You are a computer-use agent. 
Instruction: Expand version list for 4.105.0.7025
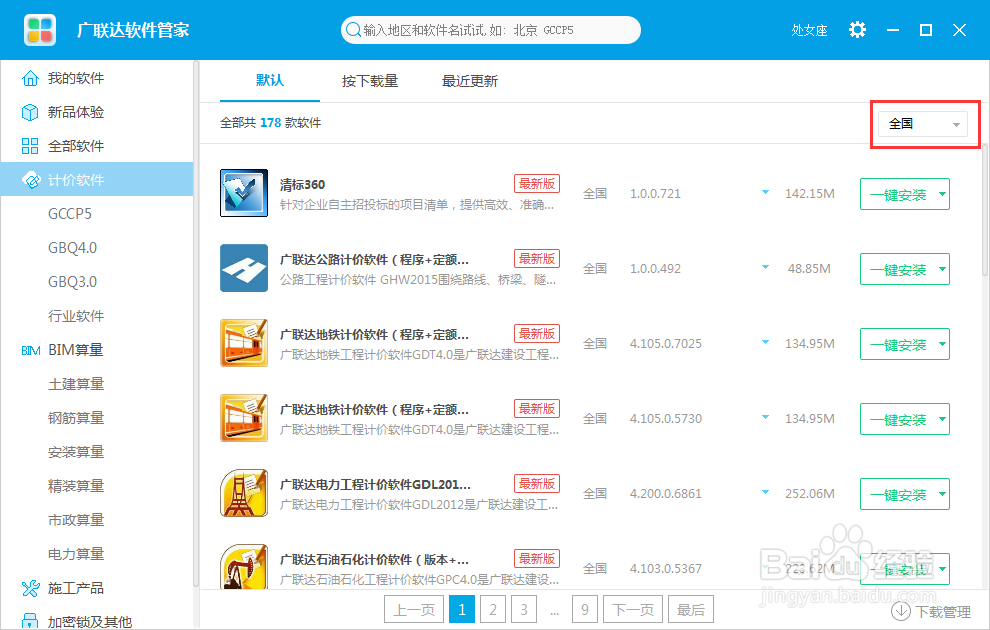tap(765, 343)
